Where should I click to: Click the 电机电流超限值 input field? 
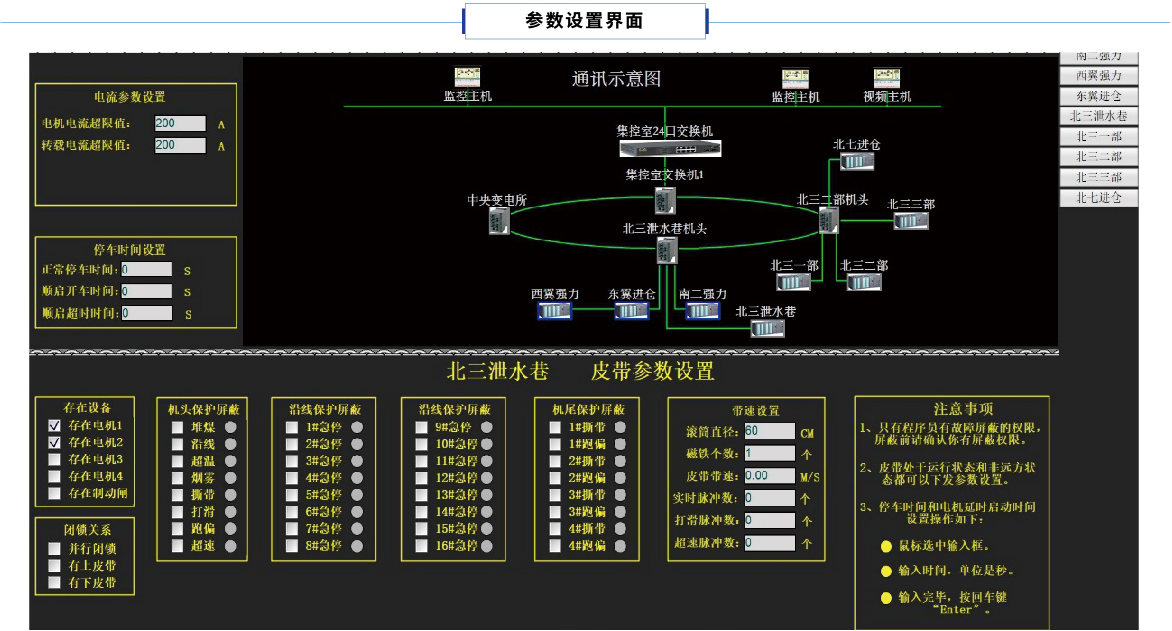click(180, 123)
